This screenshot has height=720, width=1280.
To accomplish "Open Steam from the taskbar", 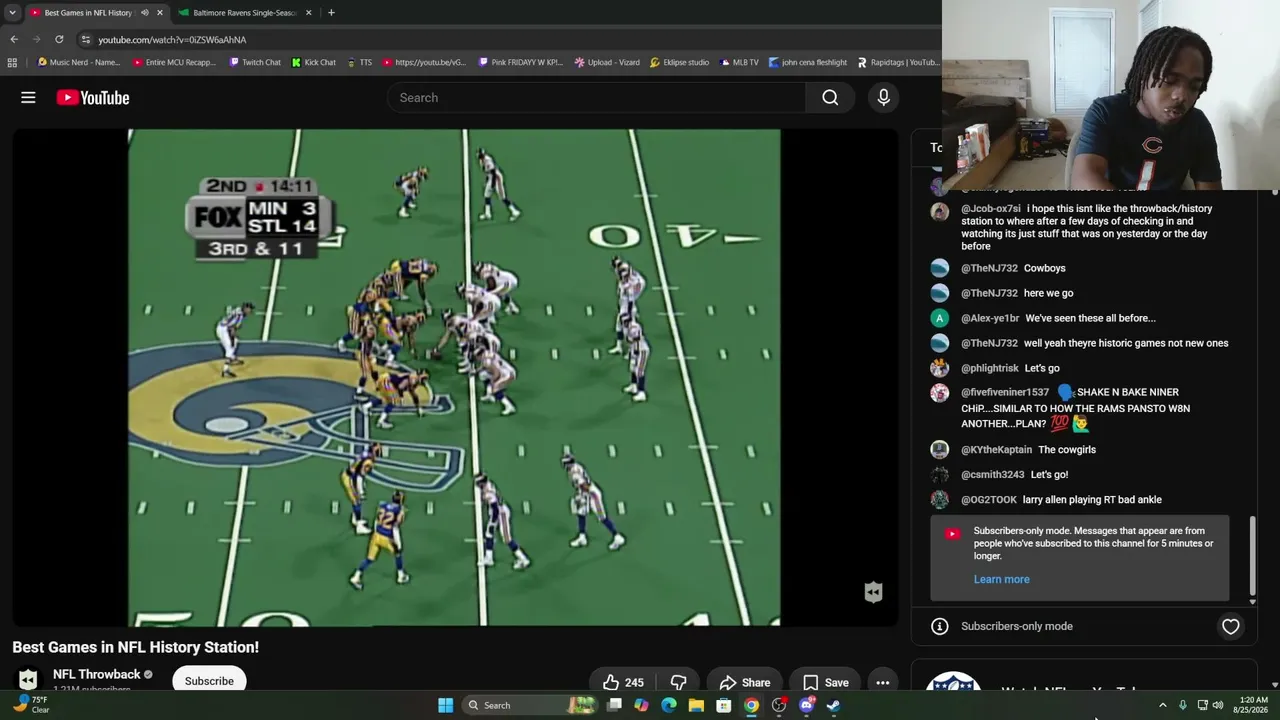I will click(833, 705).
